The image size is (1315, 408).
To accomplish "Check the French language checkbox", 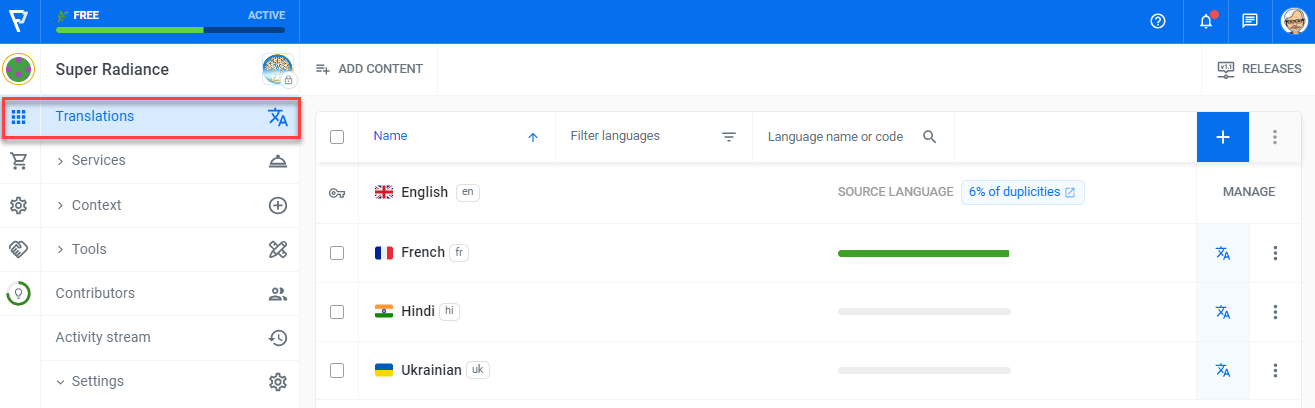I will tap(337, 253).
